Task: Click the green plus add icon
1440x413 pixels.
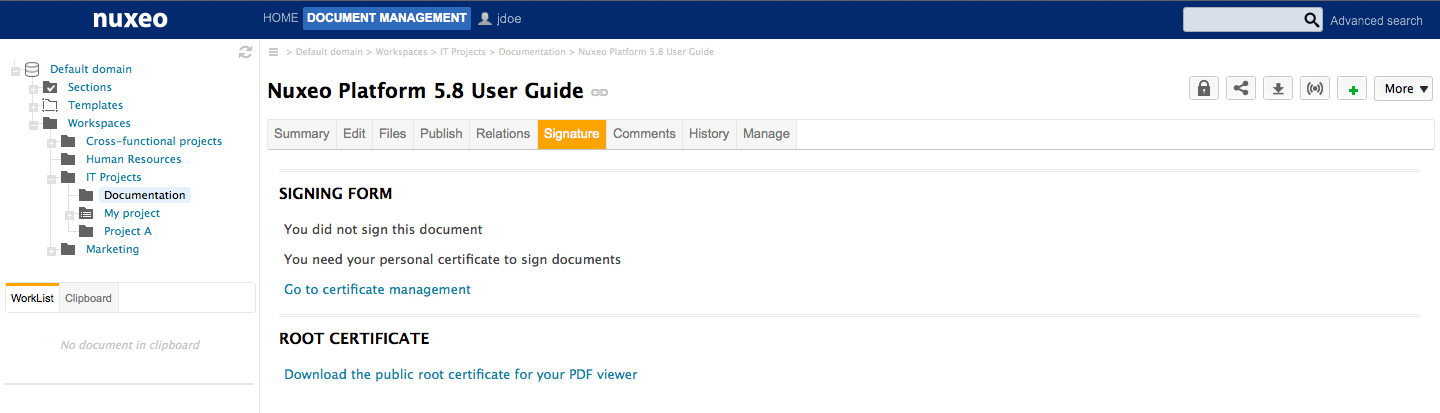Action: [1352, 88]
